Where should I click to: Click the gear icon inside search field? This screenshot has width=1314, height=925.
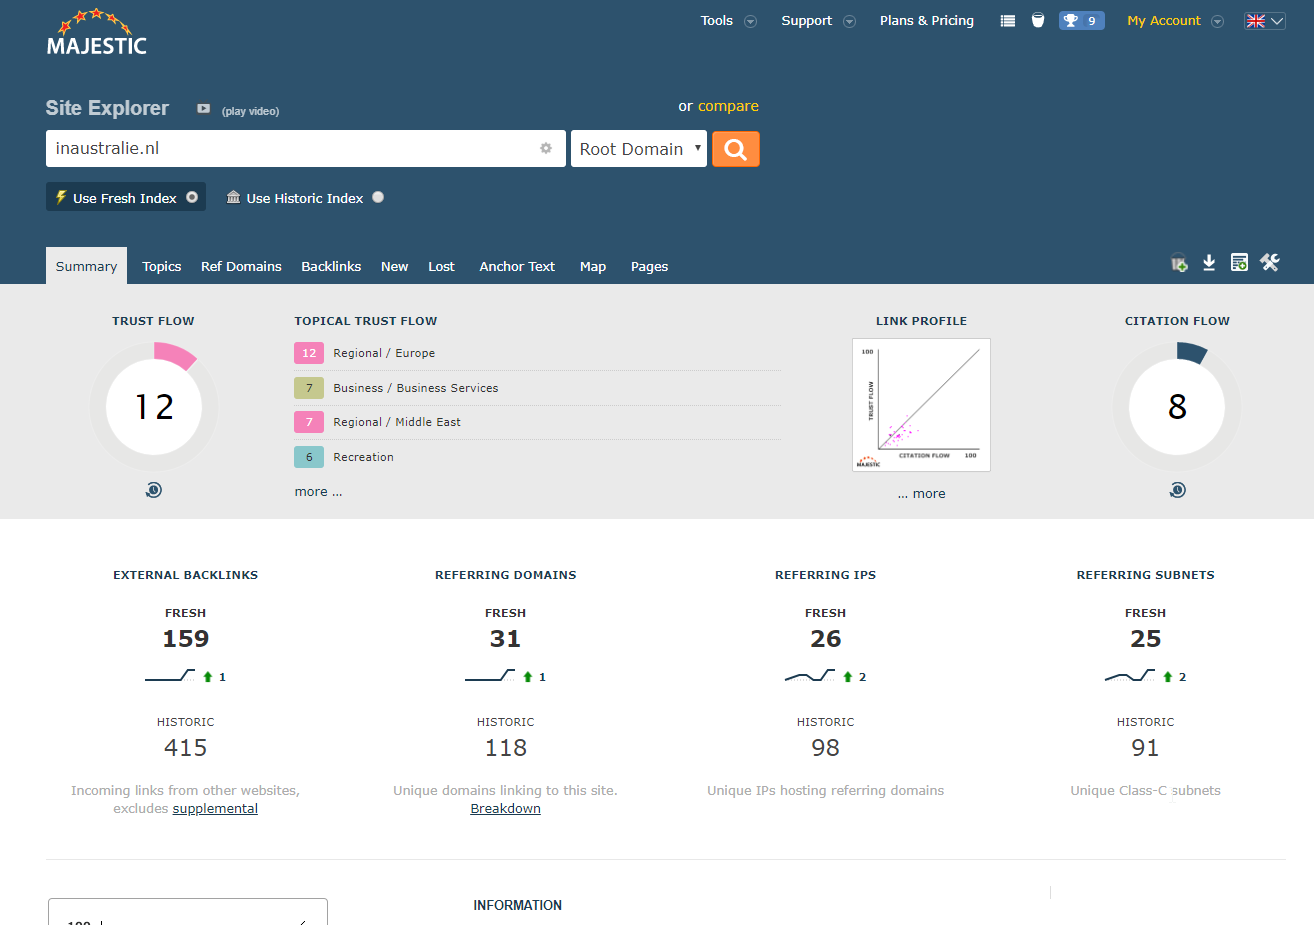coord(546,148)
